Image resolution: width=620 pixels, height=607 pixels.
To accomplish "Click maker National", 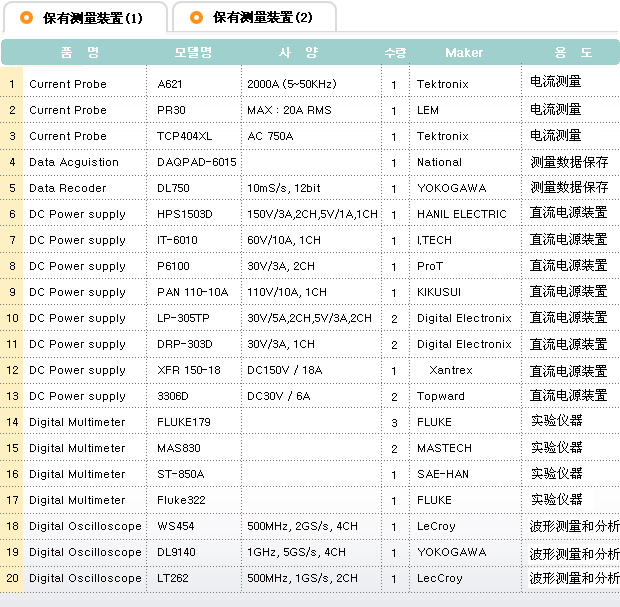I will click(439, 162).
